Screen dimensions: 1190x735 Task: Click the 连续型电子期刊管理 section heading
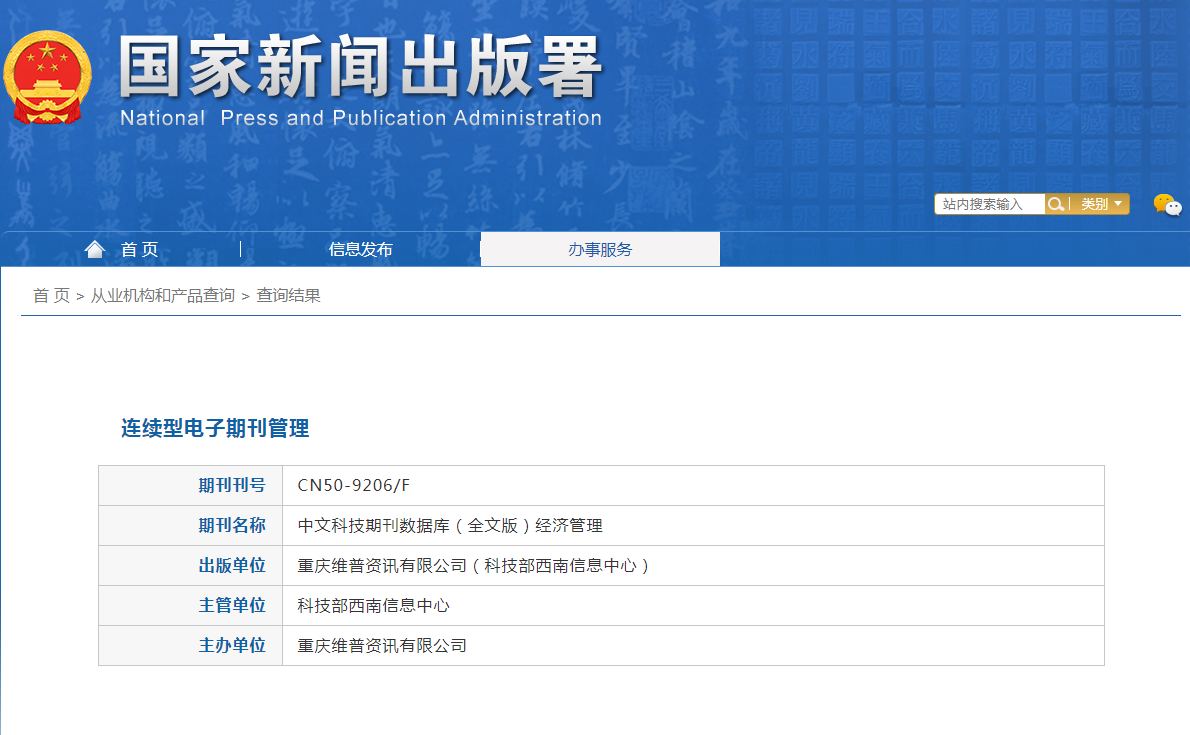(x=215, y=429)
